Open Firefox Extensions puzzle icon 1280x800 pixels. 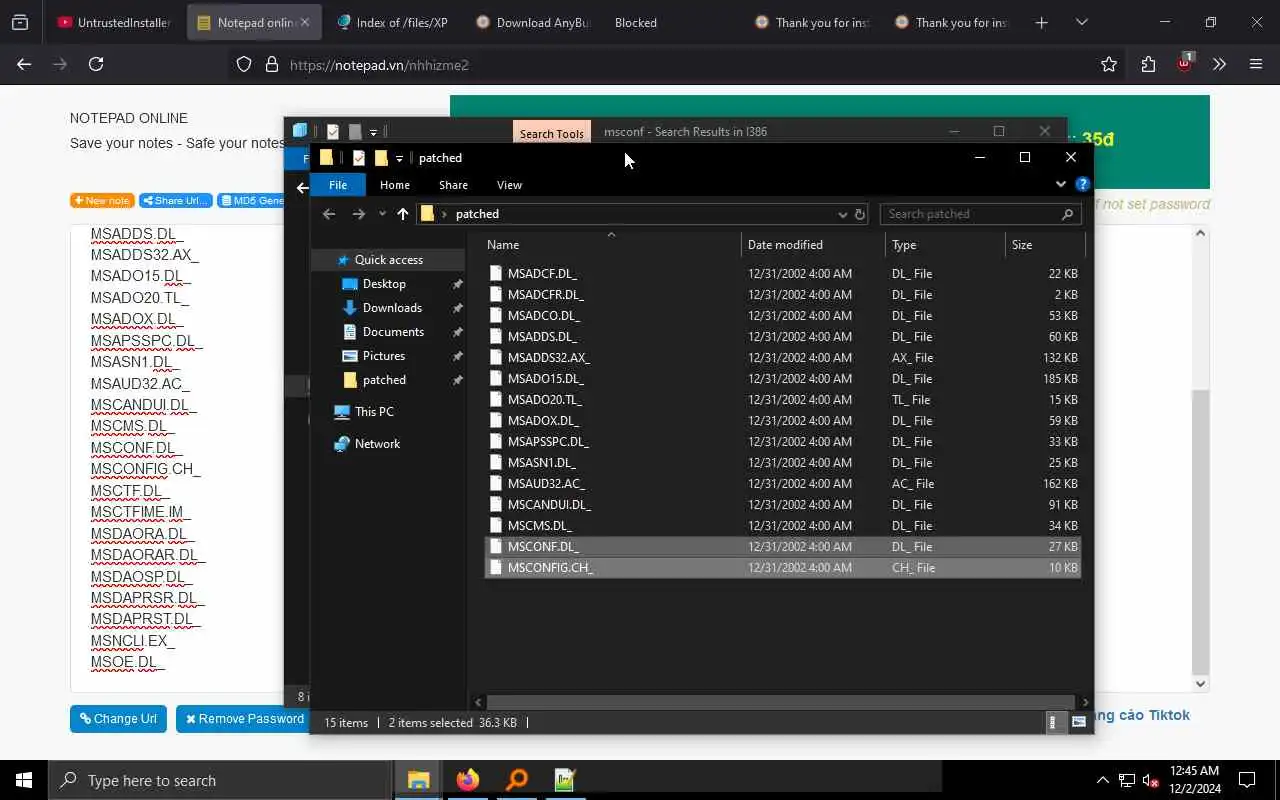[x=1148, y=64]
